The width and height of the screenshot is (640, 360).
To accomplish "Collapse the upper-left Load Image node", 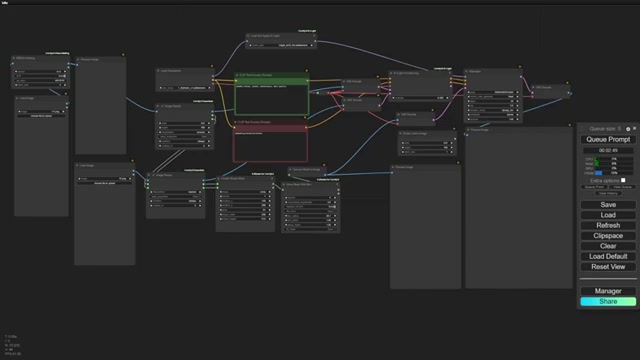I will point(17,98).
